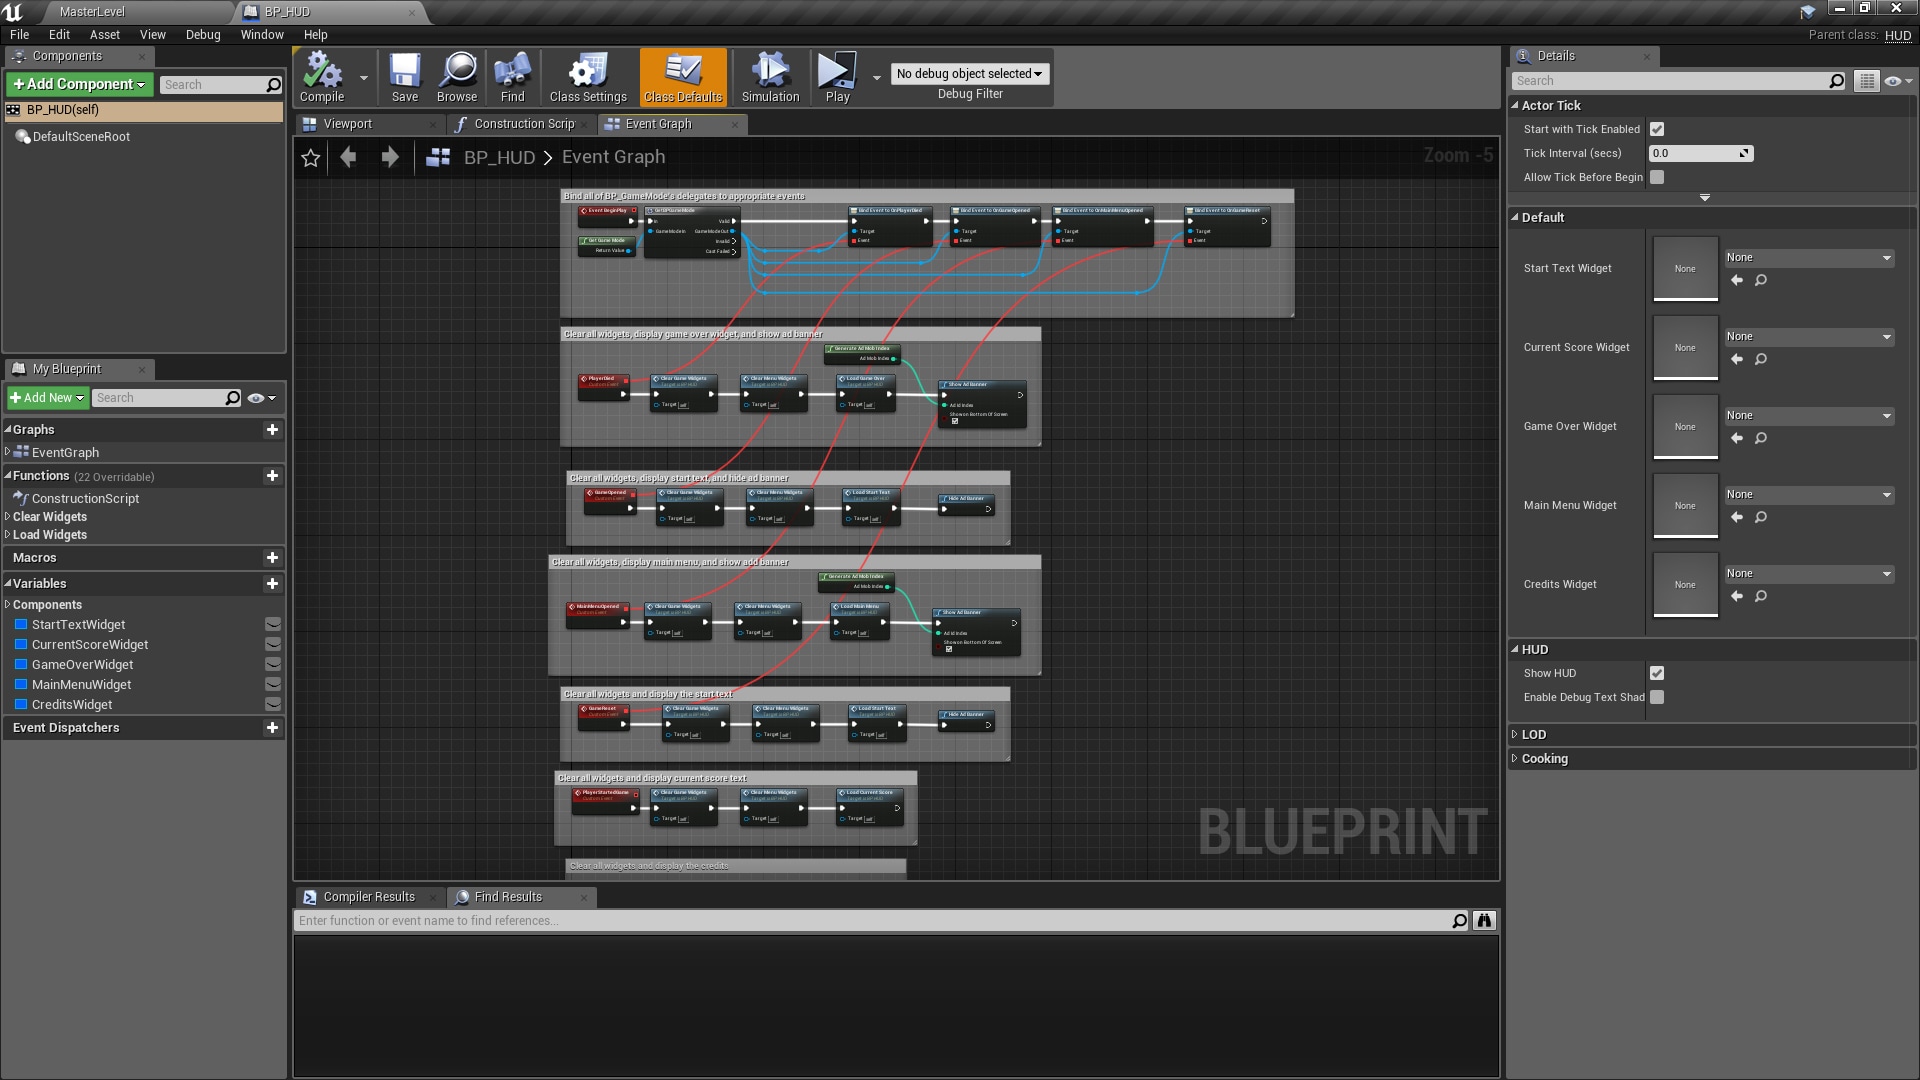Open the Debug menu
1920x1080 pixels.
pyautogui.click(x=202, y=34)
